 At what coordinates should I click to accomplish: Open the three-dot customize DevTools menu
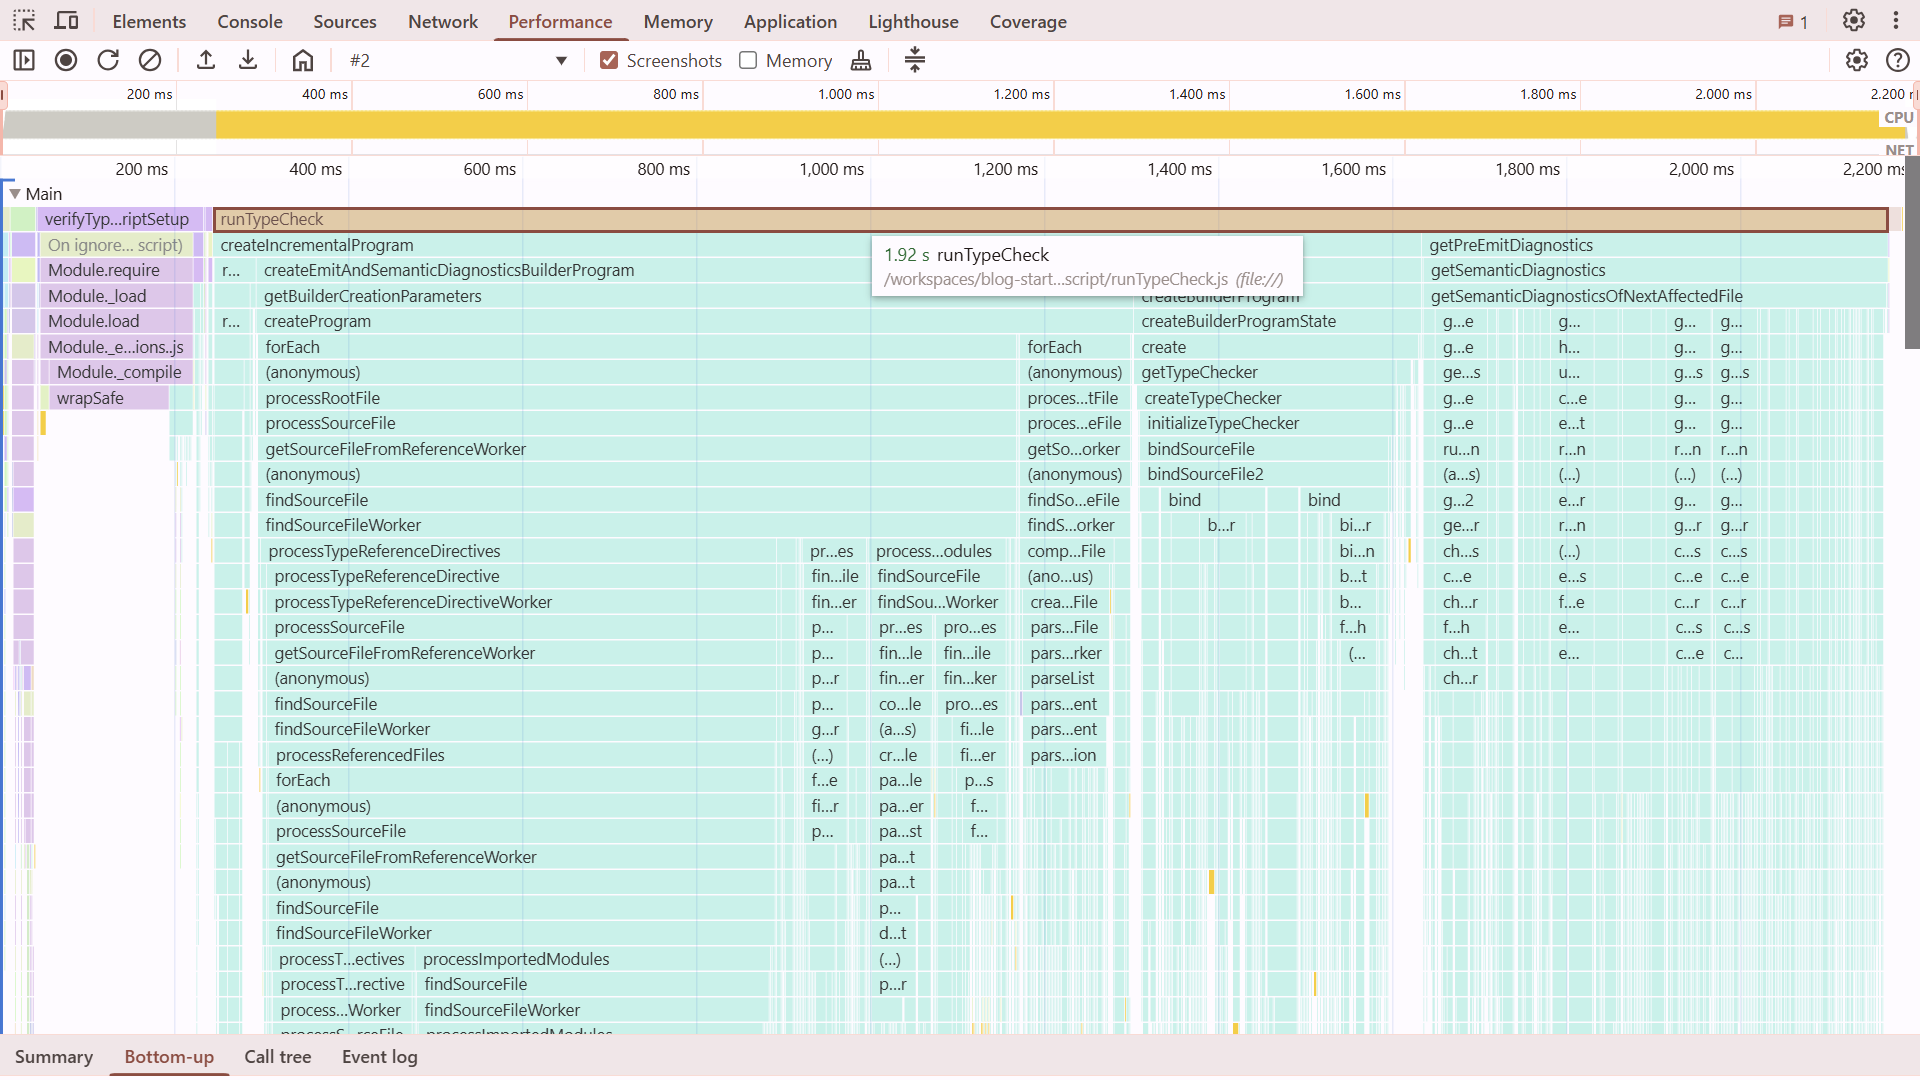coord(1897,20)
